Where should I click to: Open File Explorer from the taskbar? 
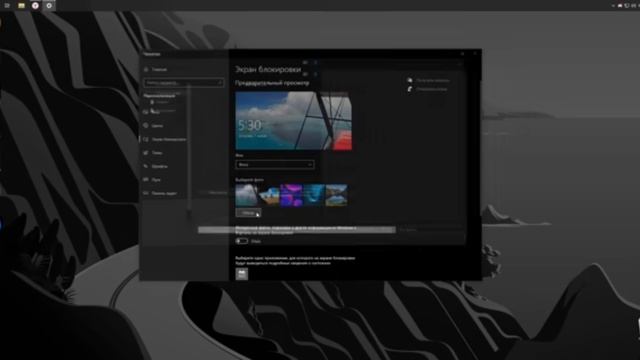pos(21,5)
